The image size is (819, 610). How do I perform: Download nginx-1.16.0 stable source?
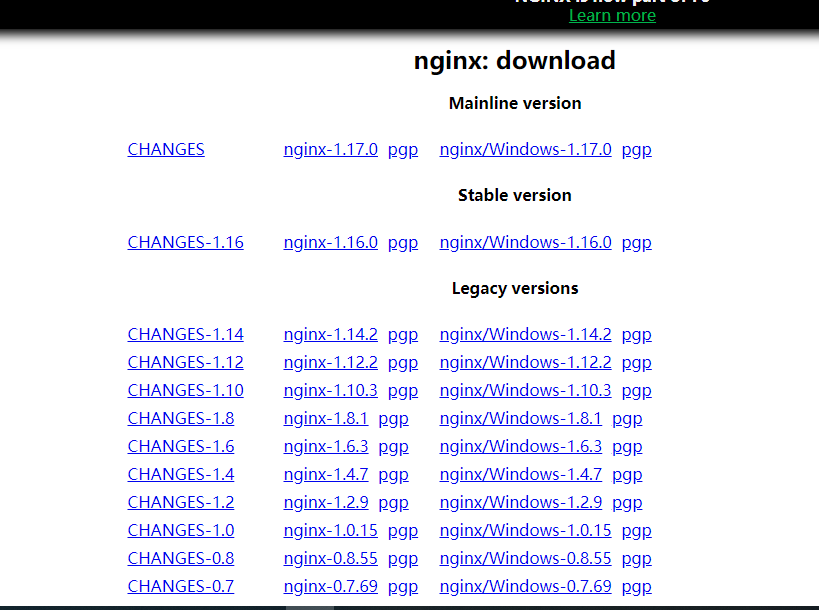331,242
